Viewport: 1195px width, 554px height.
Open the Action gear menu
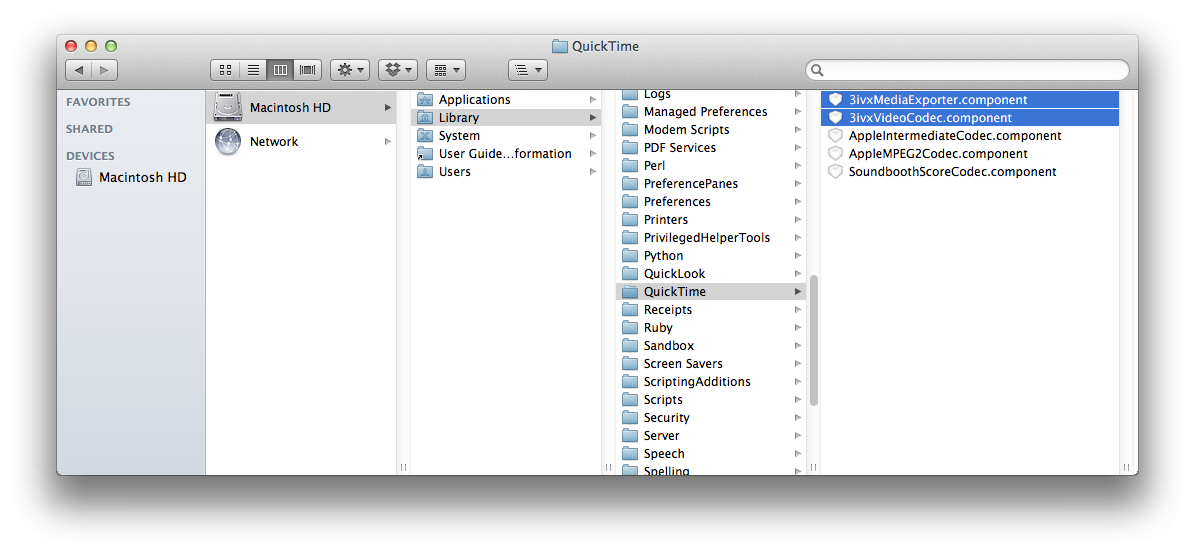(x=350, y=70)
